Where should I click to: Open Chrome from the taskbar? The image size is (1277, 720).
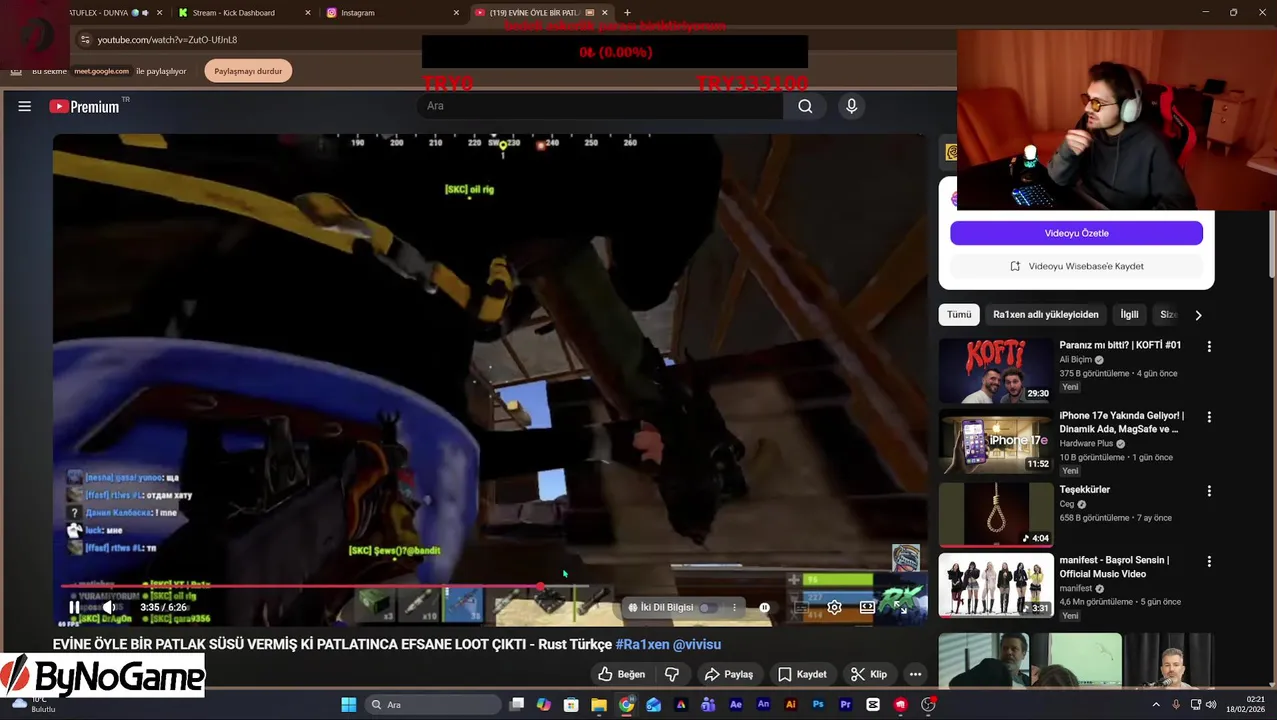(x=626, y=705)
